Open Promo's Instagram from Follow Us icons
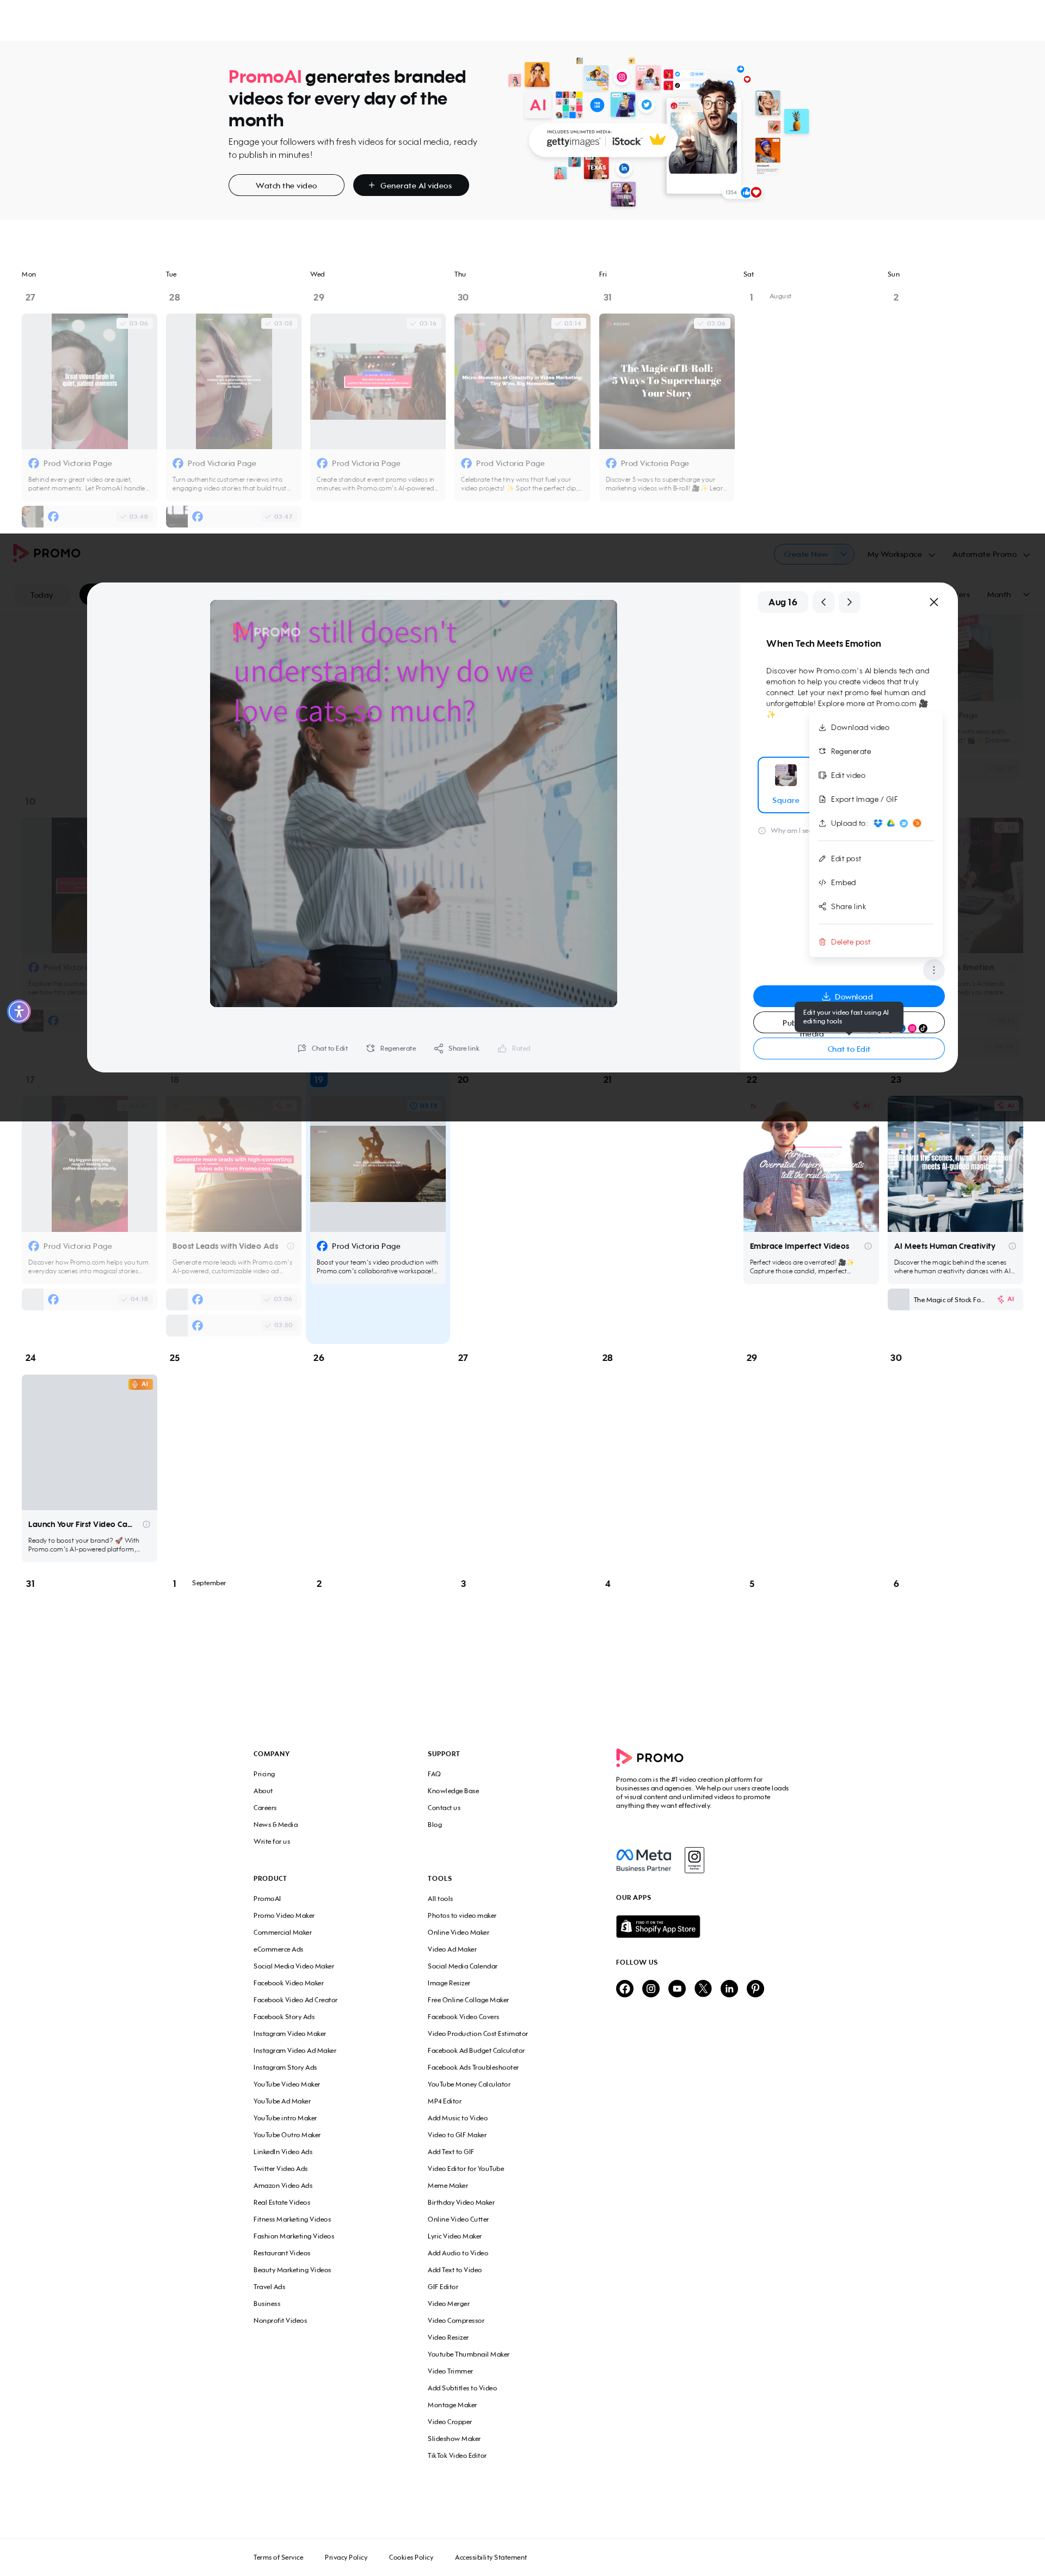 point(650,1988)
